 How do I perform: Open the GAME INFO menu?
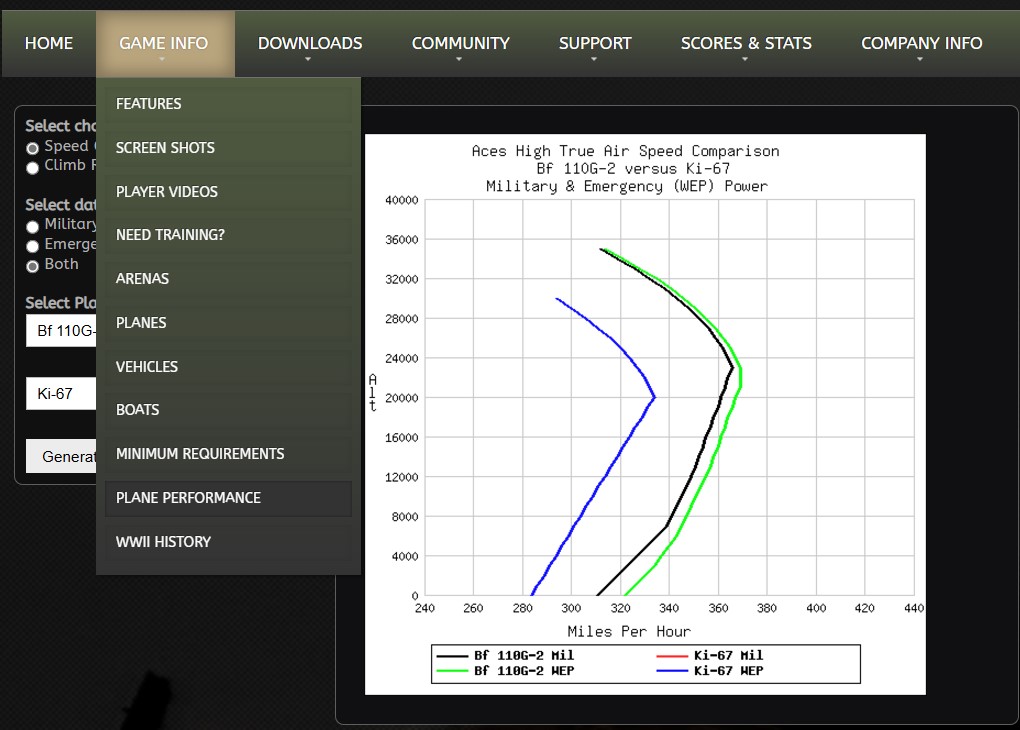163,43
